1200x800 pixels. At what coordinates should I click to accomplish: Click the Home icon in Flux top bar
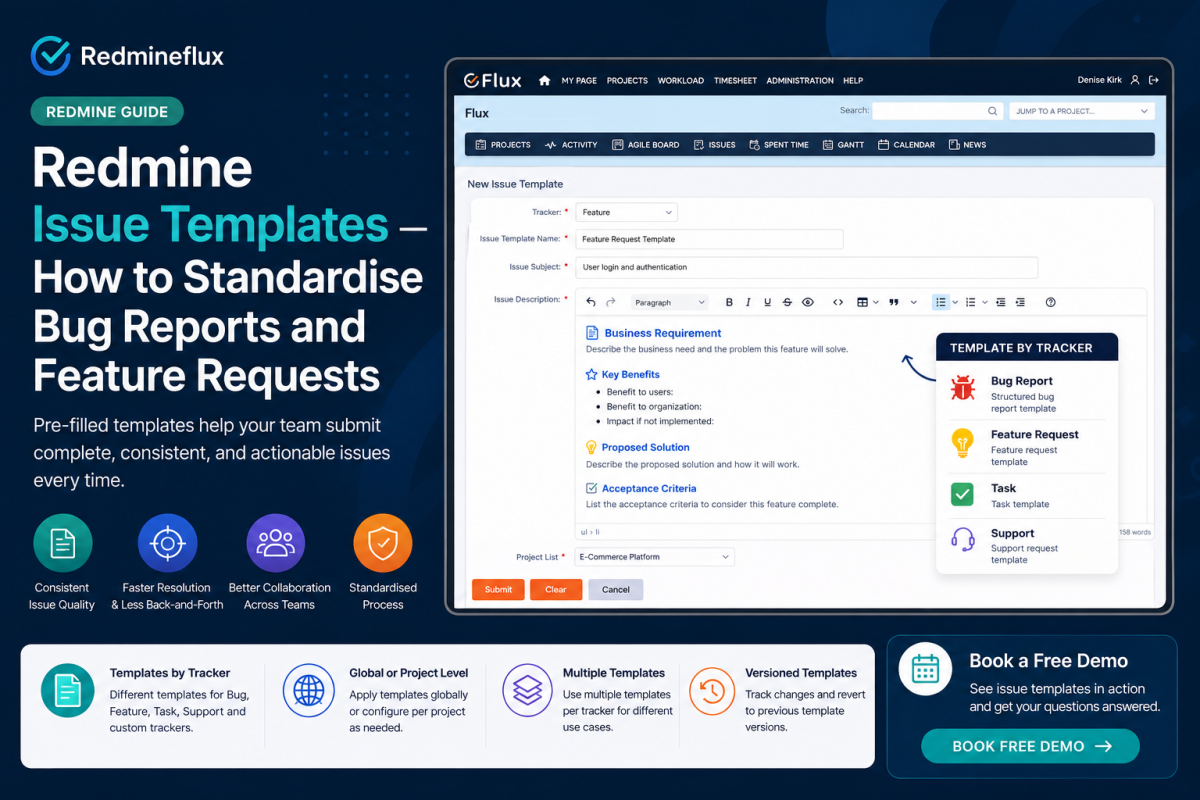[x=545, y=80]
